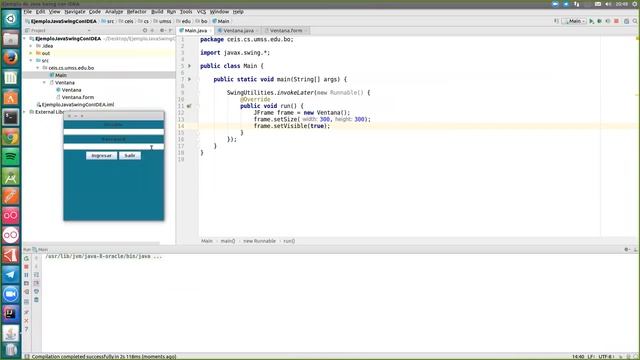Collapse the src folder
This screenshot has width=640, height=360.
tap(31, 60)
